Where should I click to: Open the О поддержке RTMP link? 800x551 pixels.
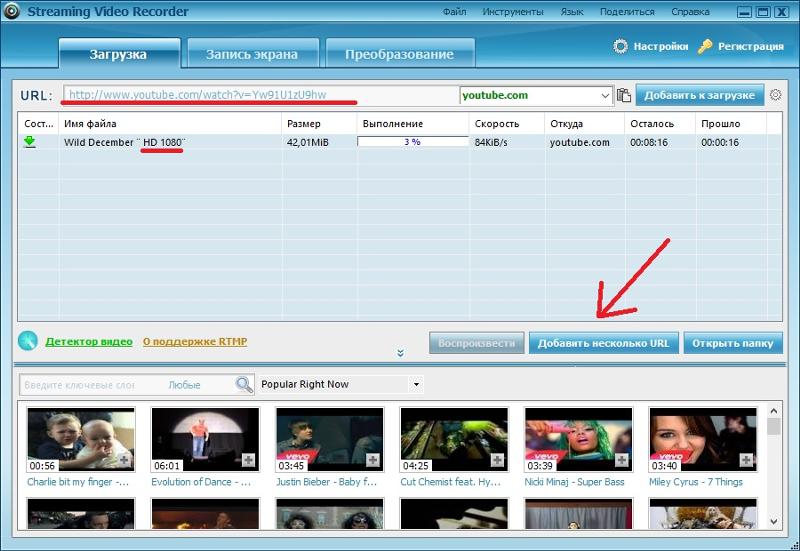(195, 341)
